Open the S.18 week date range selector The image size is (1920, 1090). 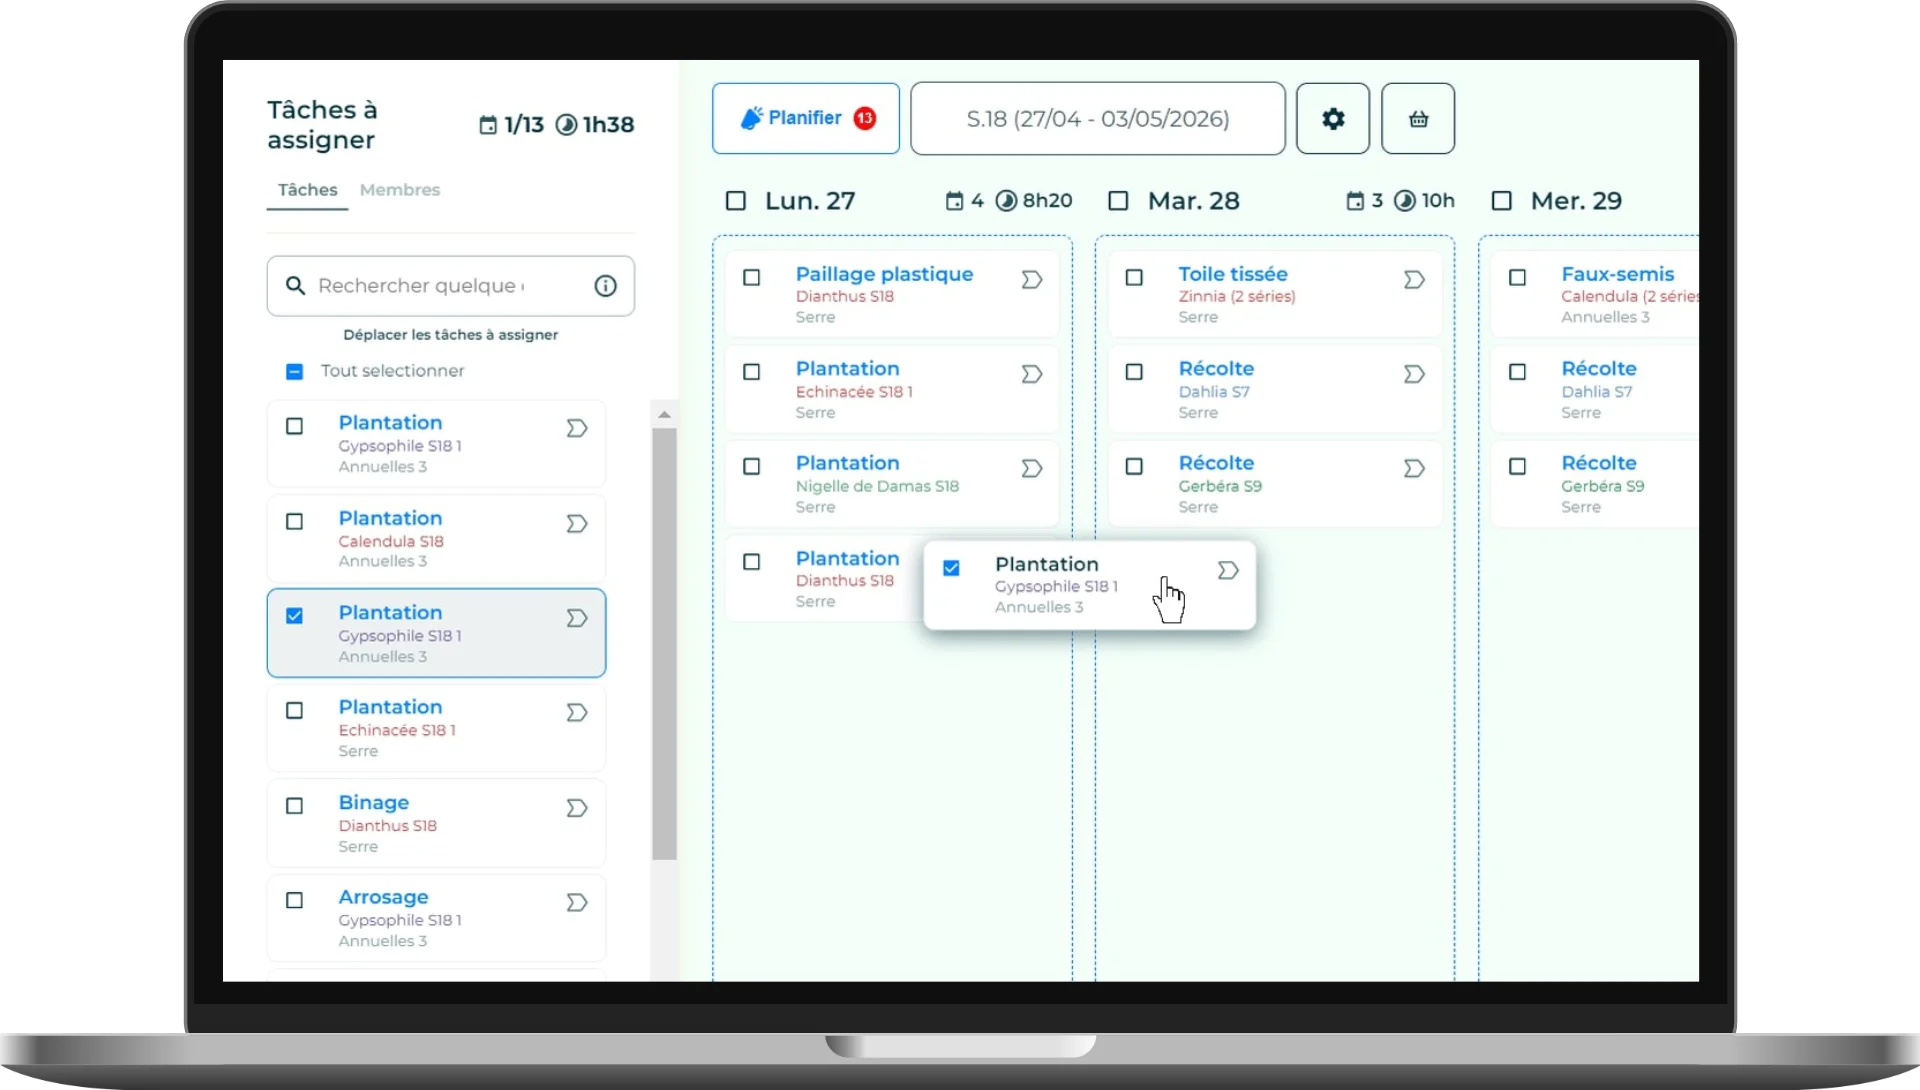[x=1097, y=118]
